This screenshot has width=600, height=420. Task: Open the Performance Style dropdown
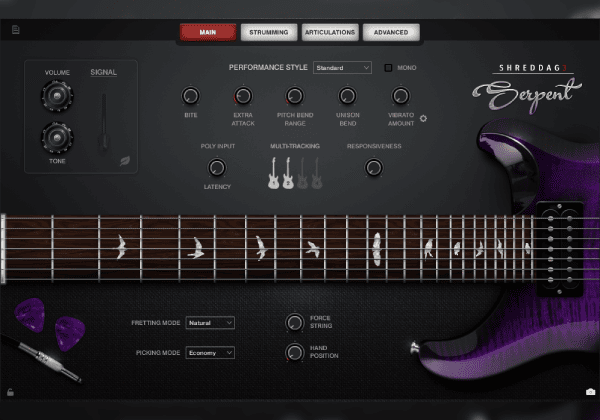341,68
